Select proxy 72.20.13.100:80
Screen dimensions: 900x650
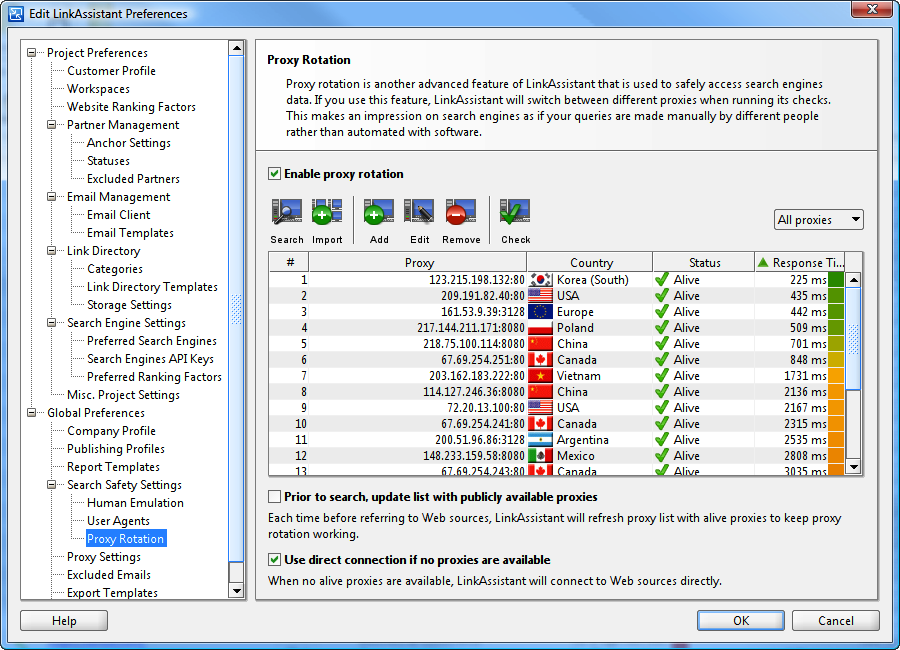(x=557, y=408)
